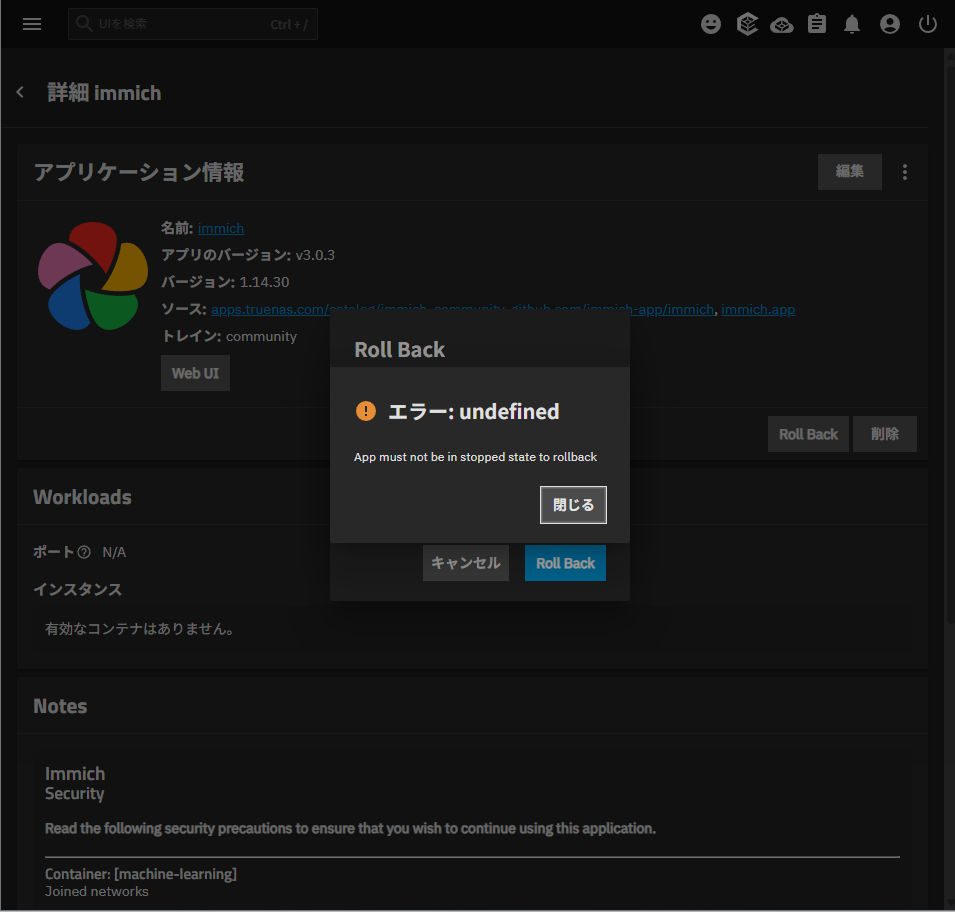Viewport: 955px width, 912px height.
Task: Select the Workloads section heading
Action: pyautogui.click(x=82, y=497)
